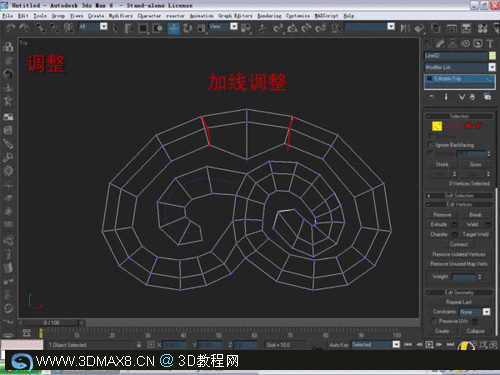Click the Target Weld button
Image resolution: width=500 pixels, height=375 pixels.
point(475,234)
